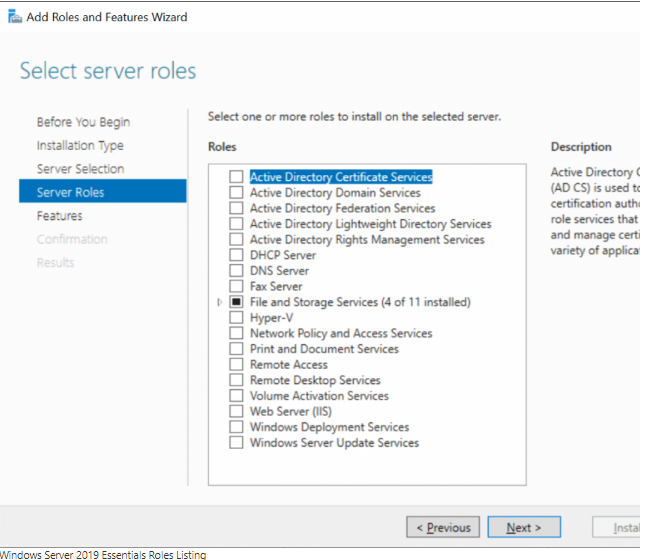
Task: Select the Server Roles step
Action: tap(103, 191)
